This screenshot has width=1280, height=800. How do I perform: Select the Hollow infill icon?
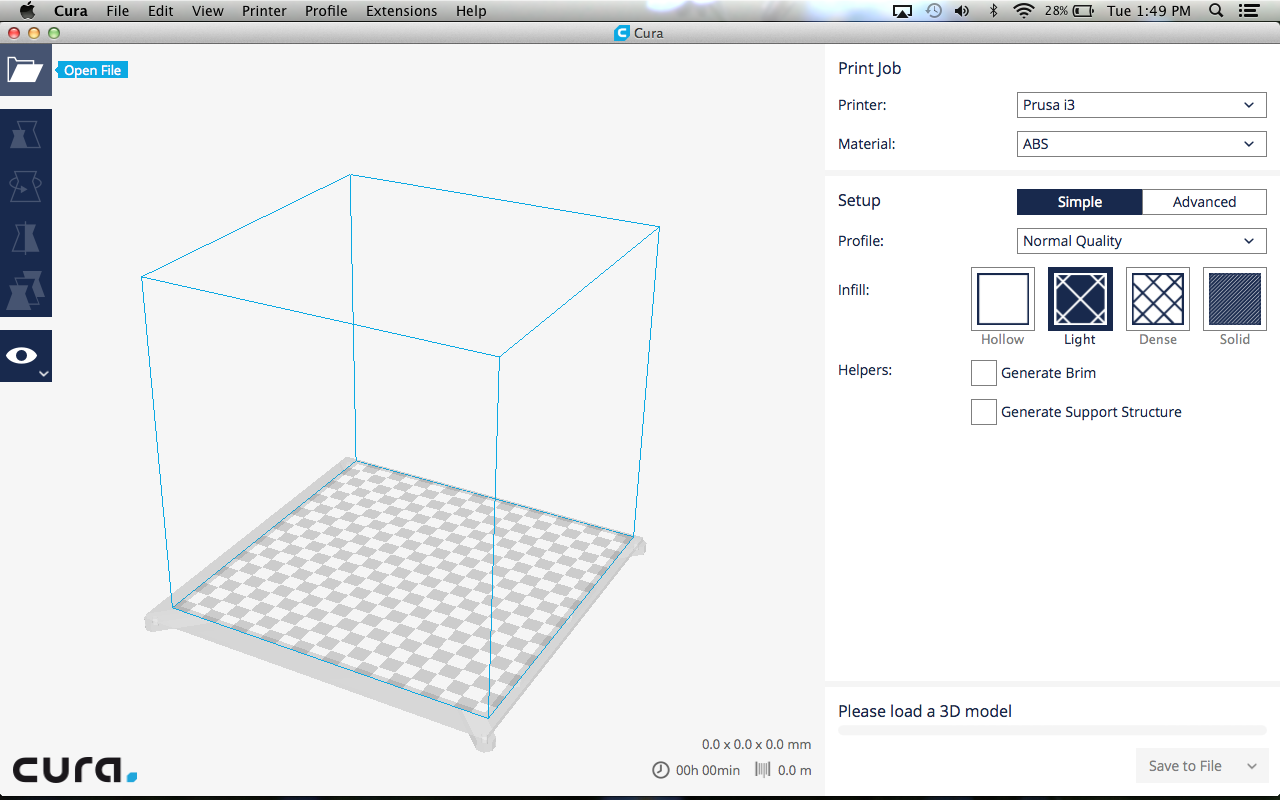1002,299
